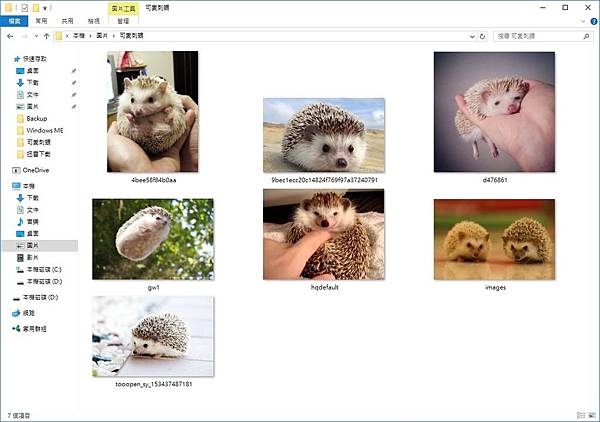Select highlighted 圖片 (Pictures) under This PC
This screenshot has width=600, height=422.
click(40, 246)
